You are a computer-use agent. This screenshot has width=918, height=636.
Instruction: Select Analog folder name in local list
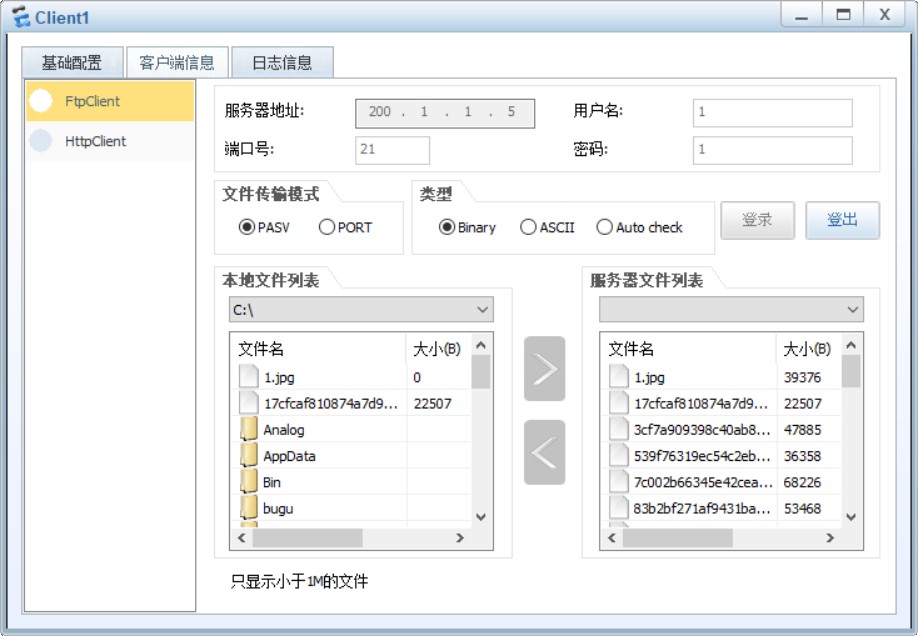[284, 430]
